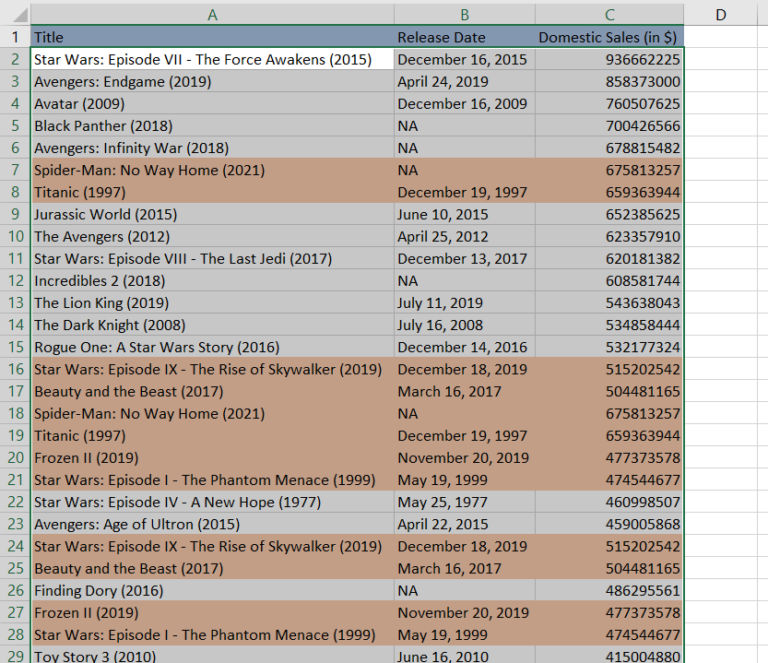768x663 pixels.
Task: Click the Avengers: Endgame (2019) cell
Action: (x=211, y=82)
